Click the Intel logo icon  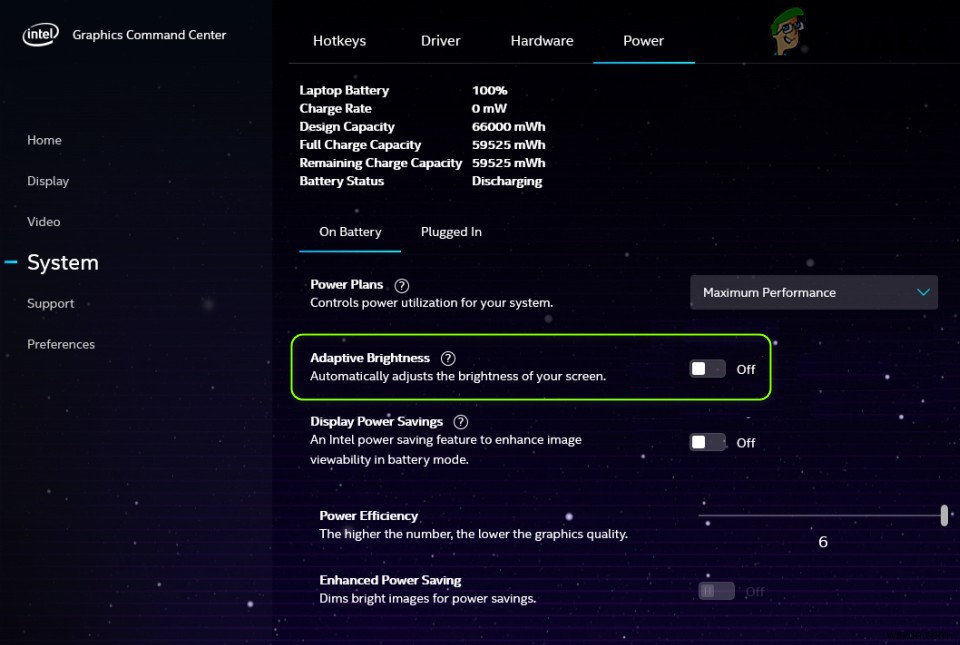[41, 36]
